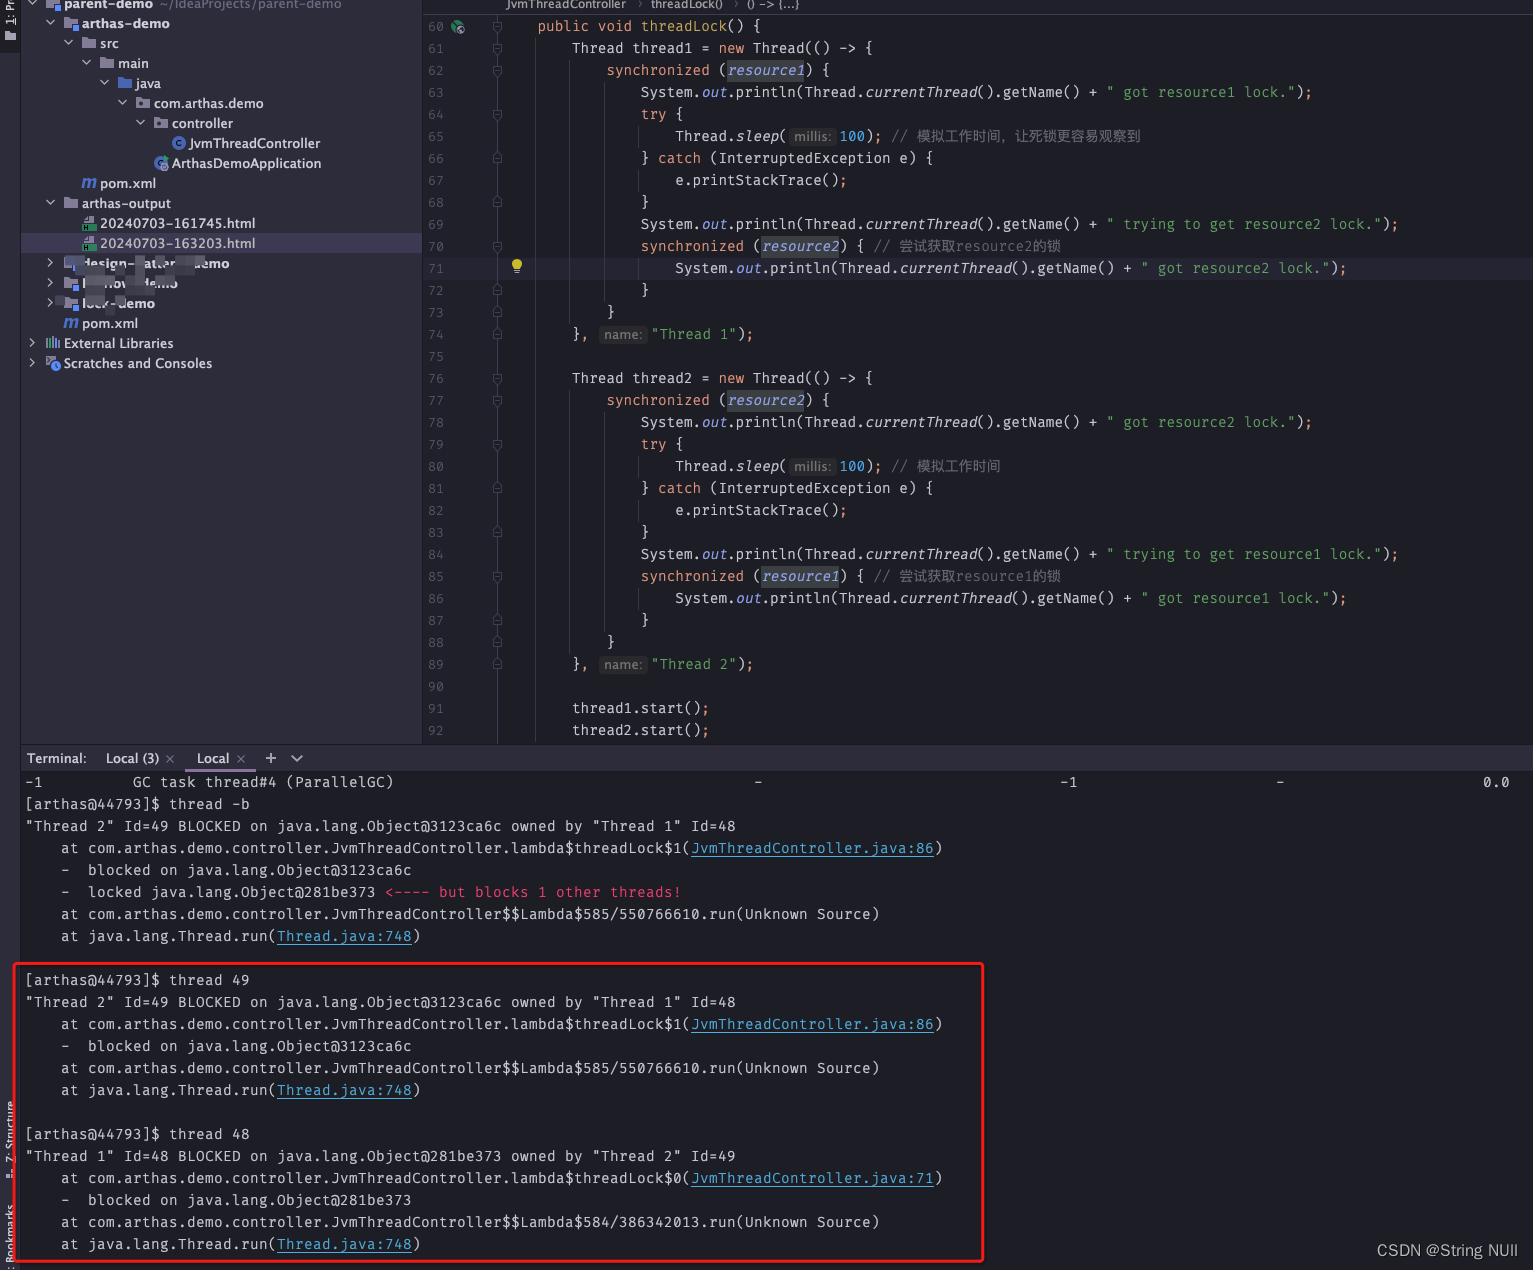
Task: Open JvmThreadController.java:86 link in thread -b output
Action: coord(812,848)
